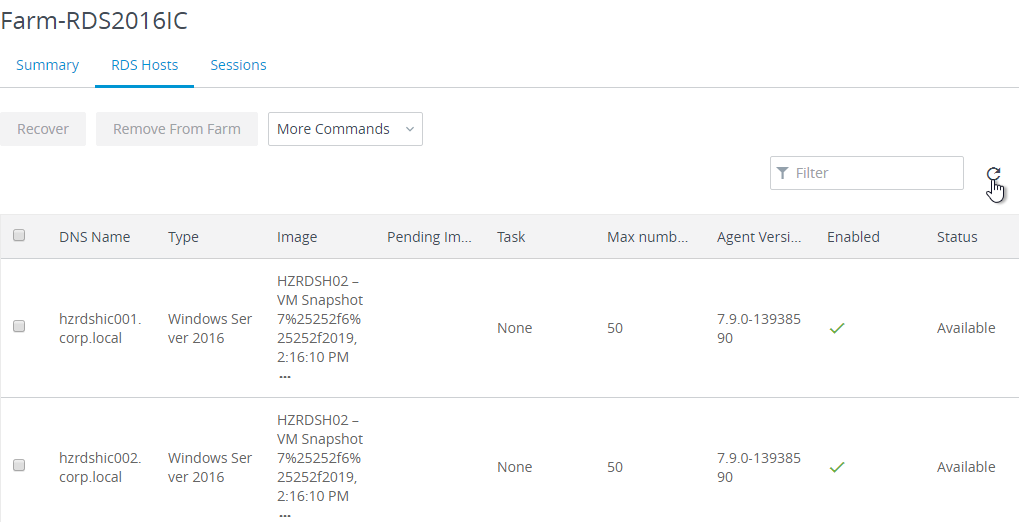The image size is (1019, 522).
Task: Sort by the Type column header
Action: [183, 237]
